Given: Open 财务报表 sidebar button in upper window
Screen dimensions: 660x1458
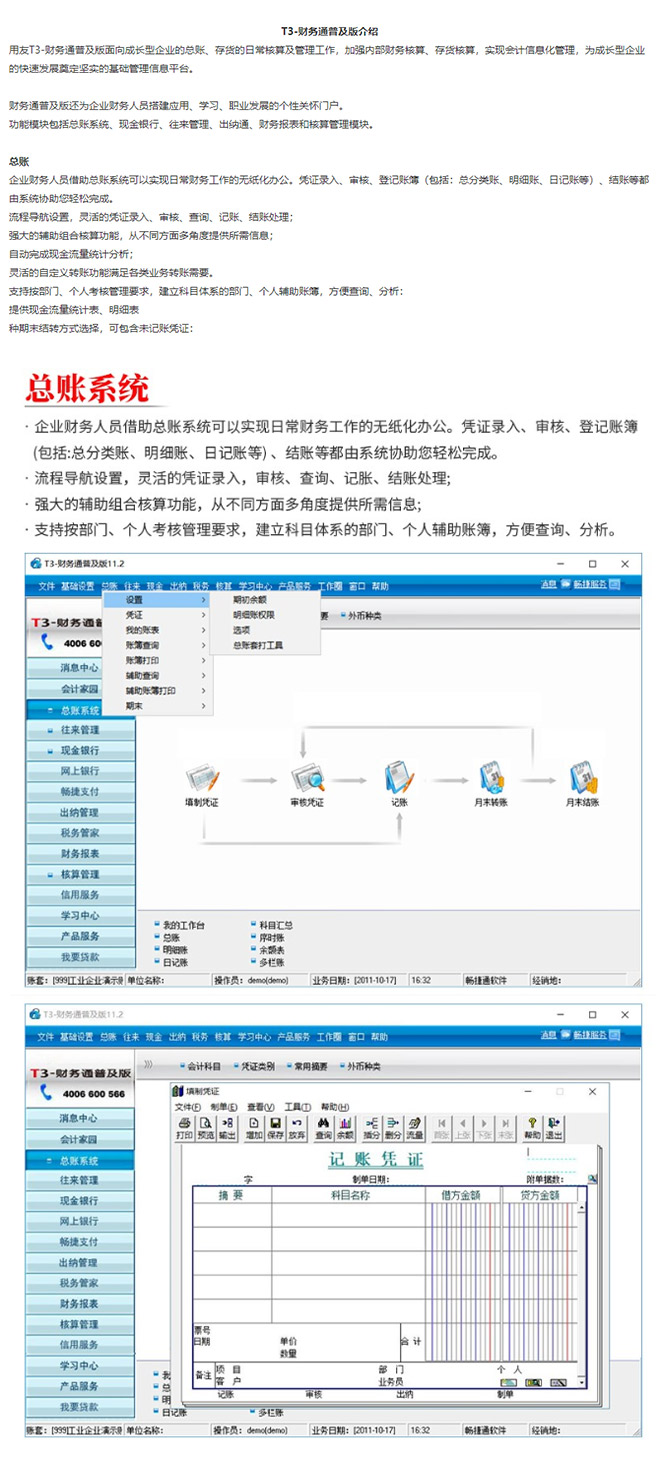Looking at the screenshot, I should click(x=79, y=853).
